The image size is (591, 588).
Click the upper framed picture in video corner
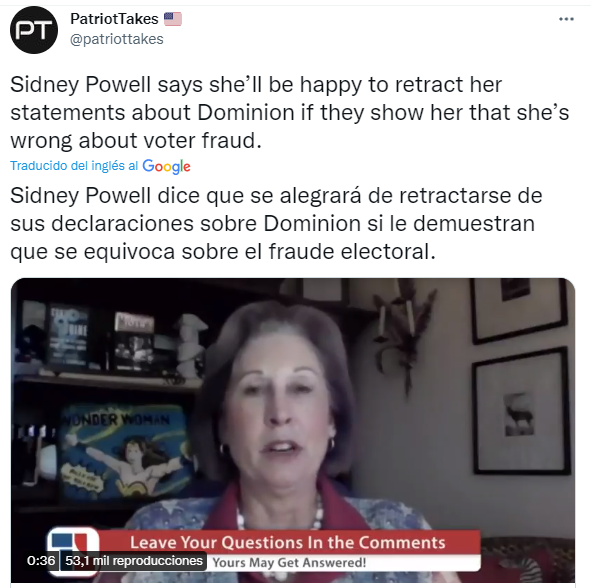(518, 309)
